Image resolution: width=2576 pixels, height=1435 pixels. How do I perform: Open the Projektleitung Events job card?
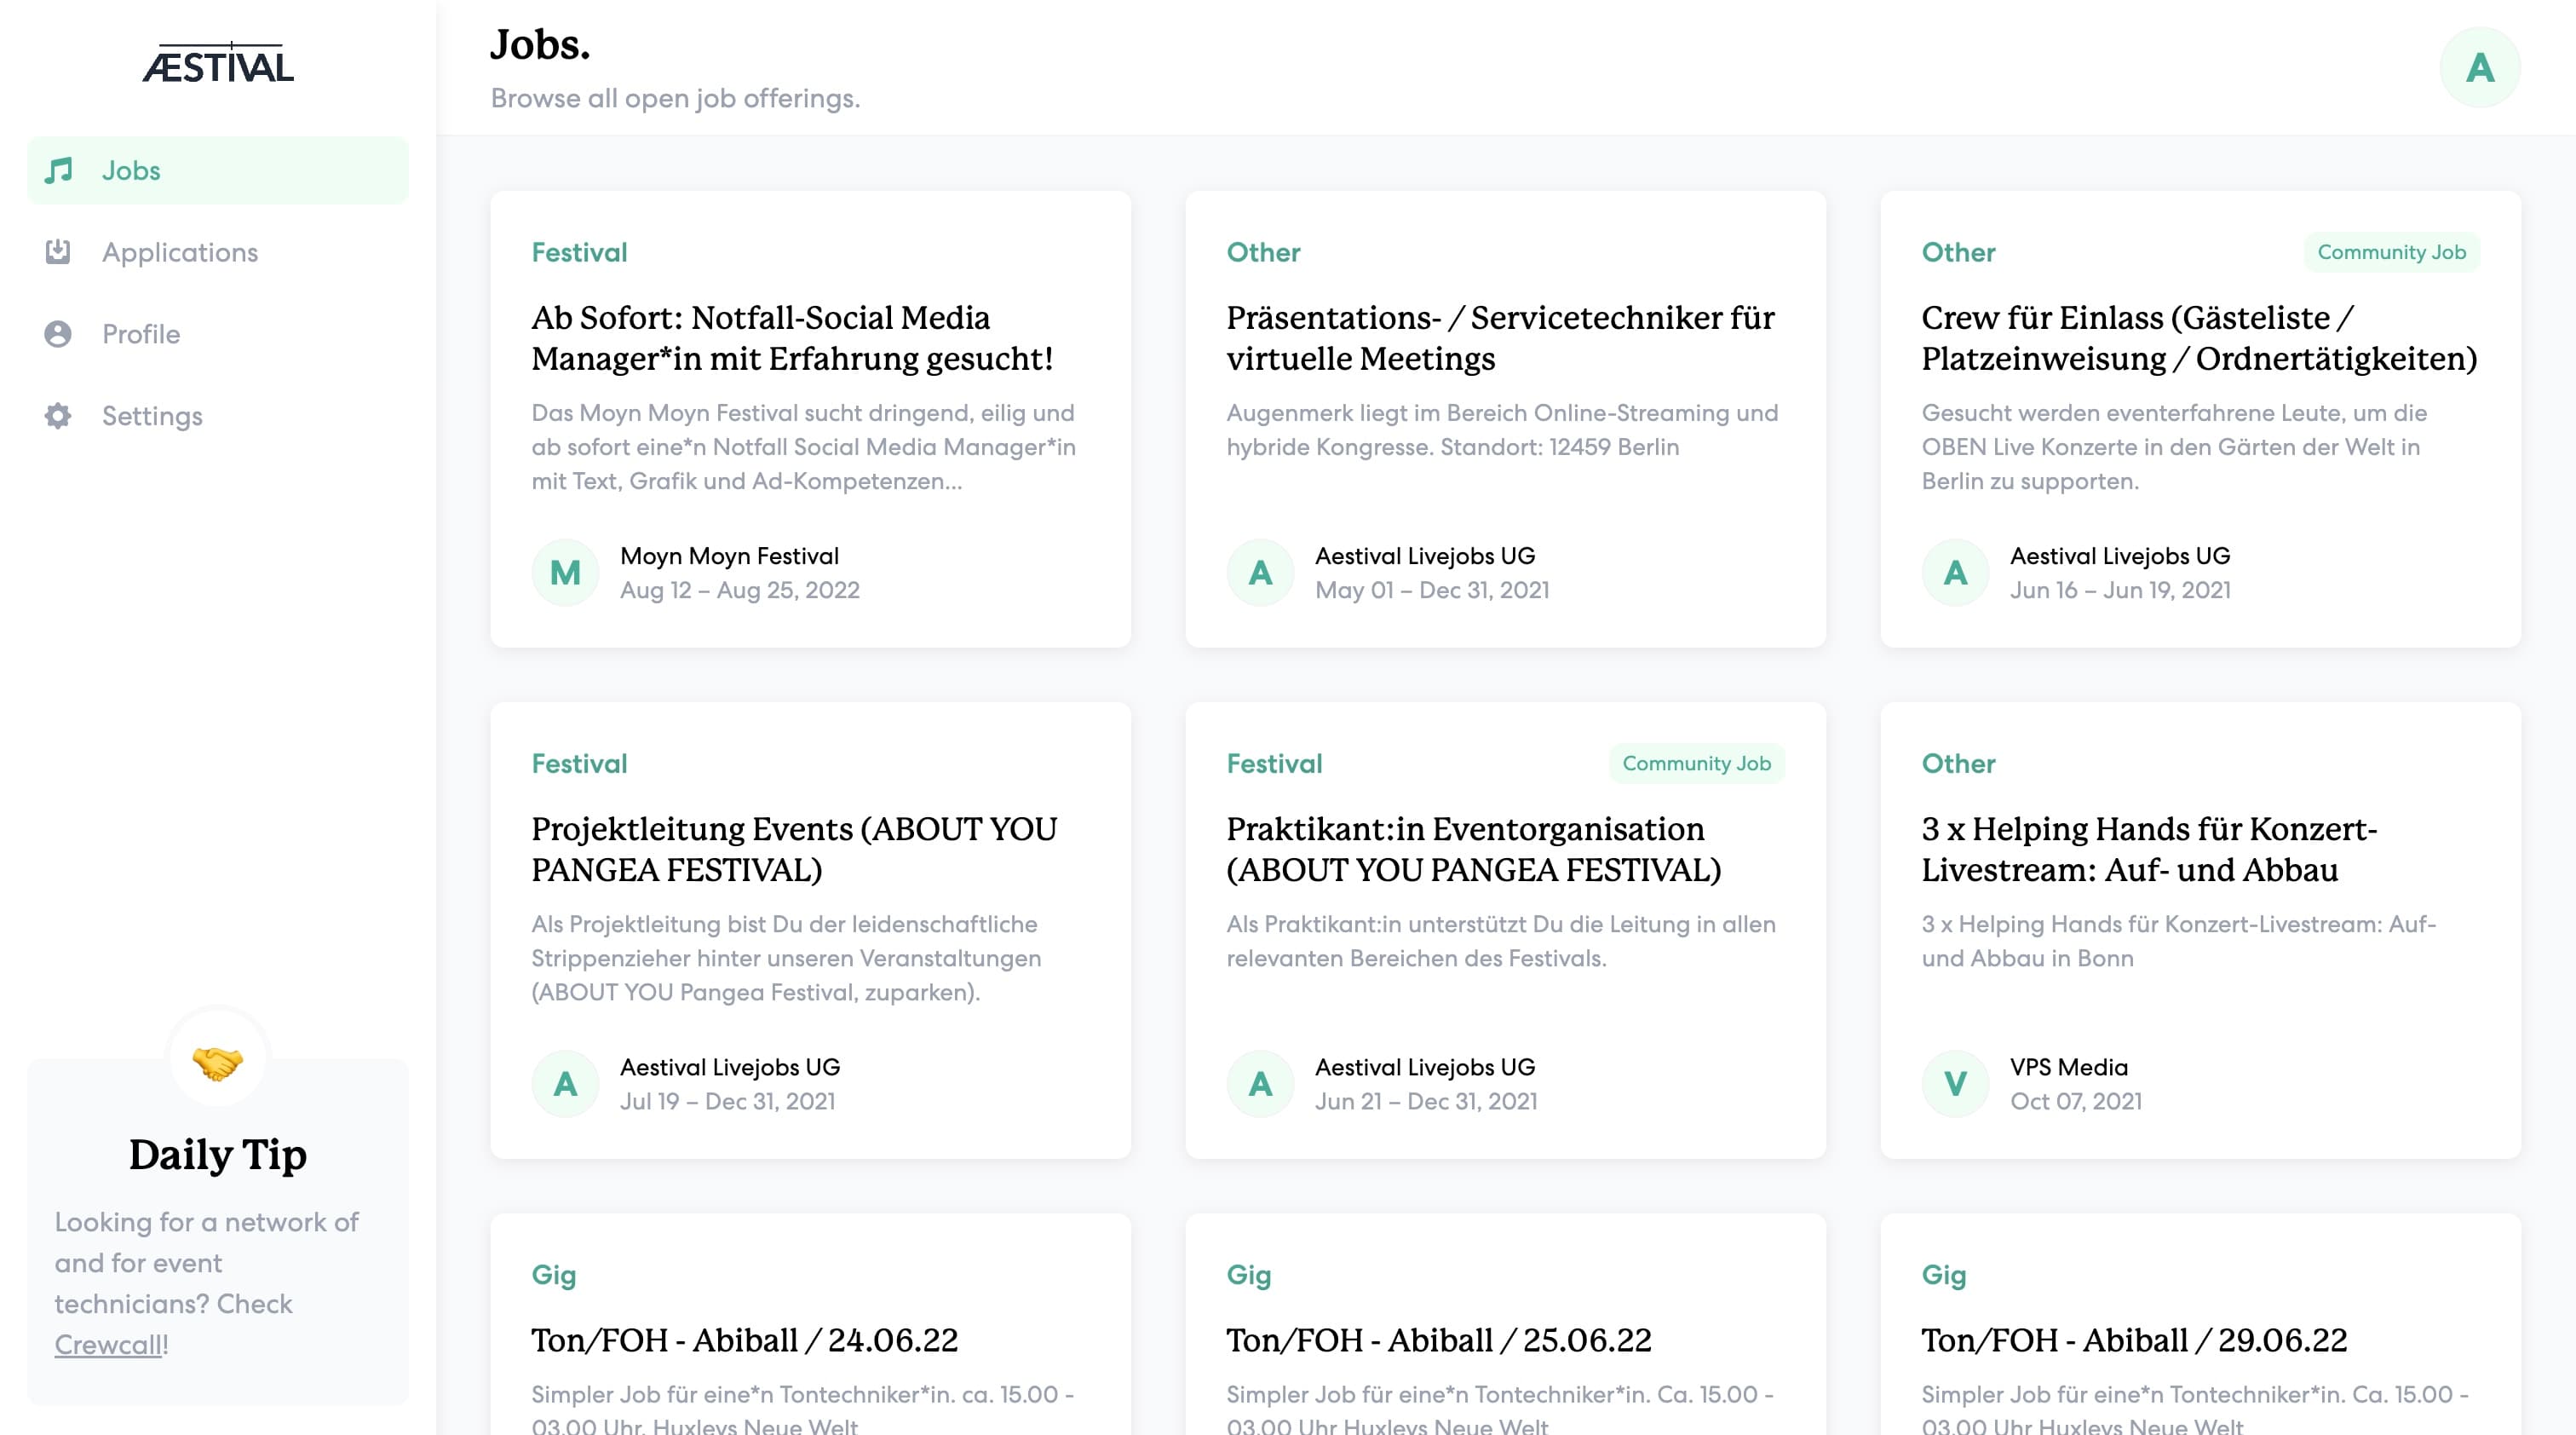tap(795, 849)
